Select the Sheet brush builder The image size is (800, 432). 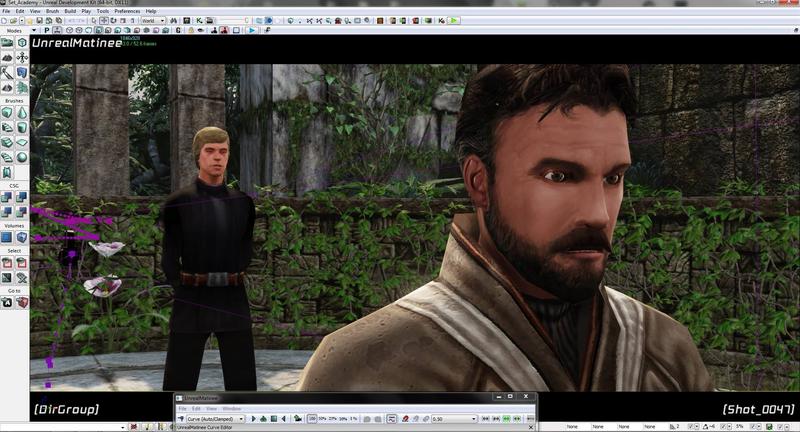(22, 142)
